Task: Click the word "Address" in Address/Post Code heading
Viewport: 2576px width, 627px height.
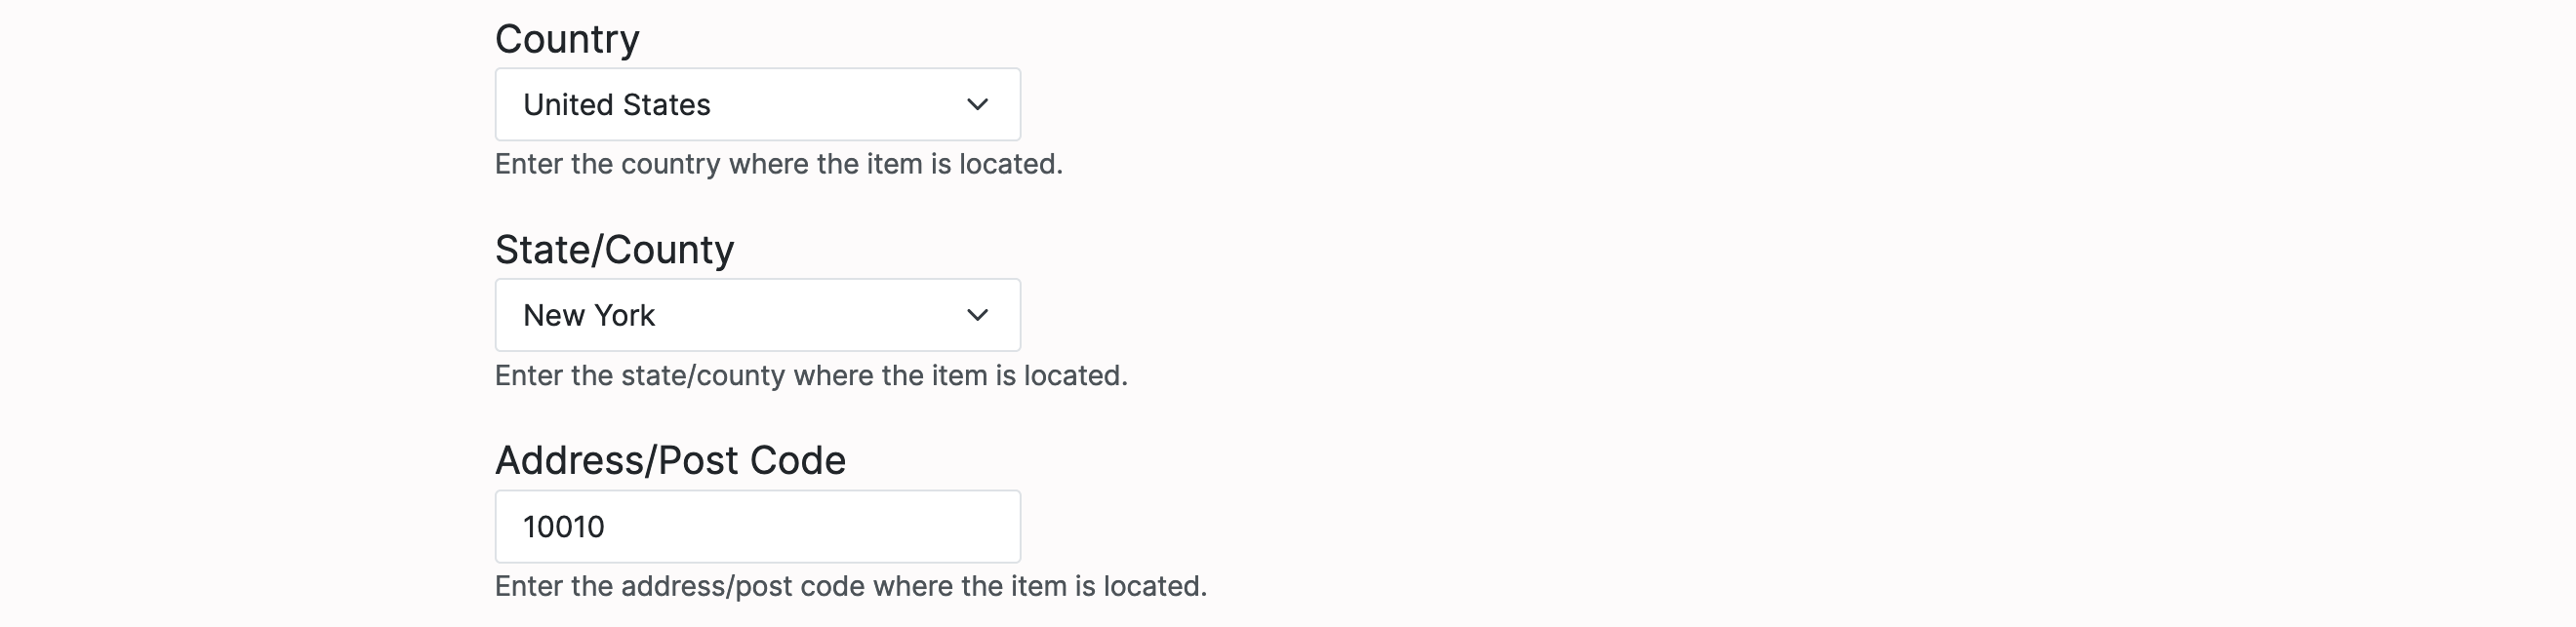Action: 570,460
